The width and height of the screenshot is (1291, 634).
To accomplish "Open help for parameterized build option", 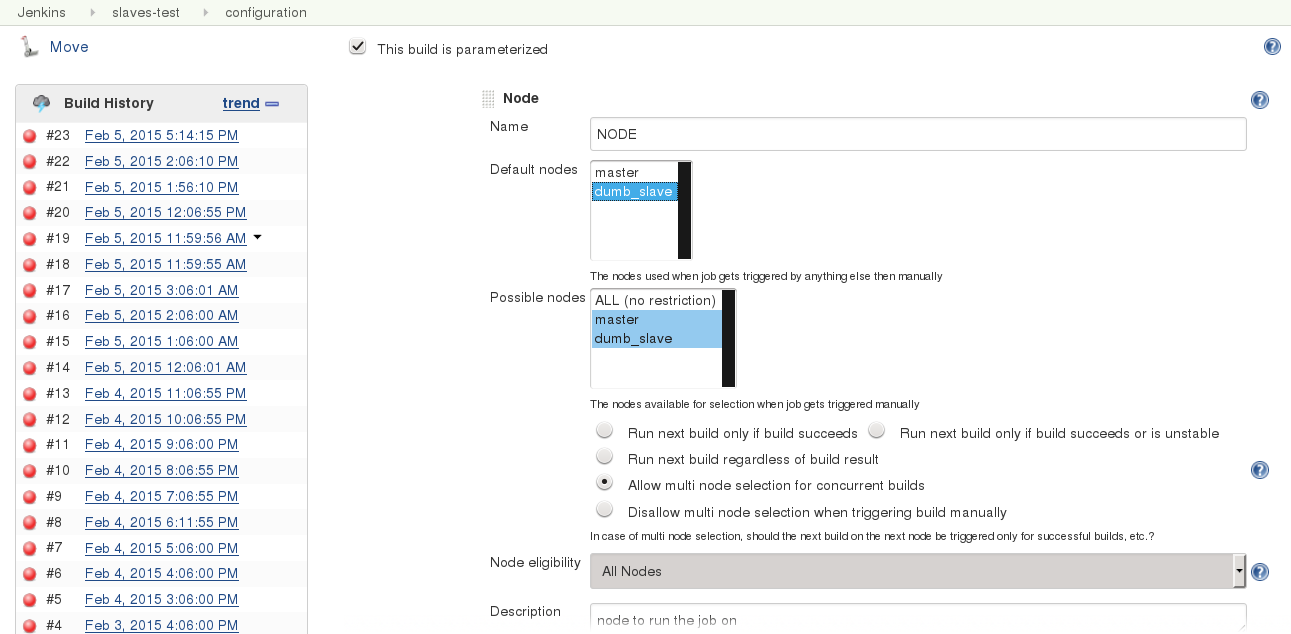I will (1272, 47).
